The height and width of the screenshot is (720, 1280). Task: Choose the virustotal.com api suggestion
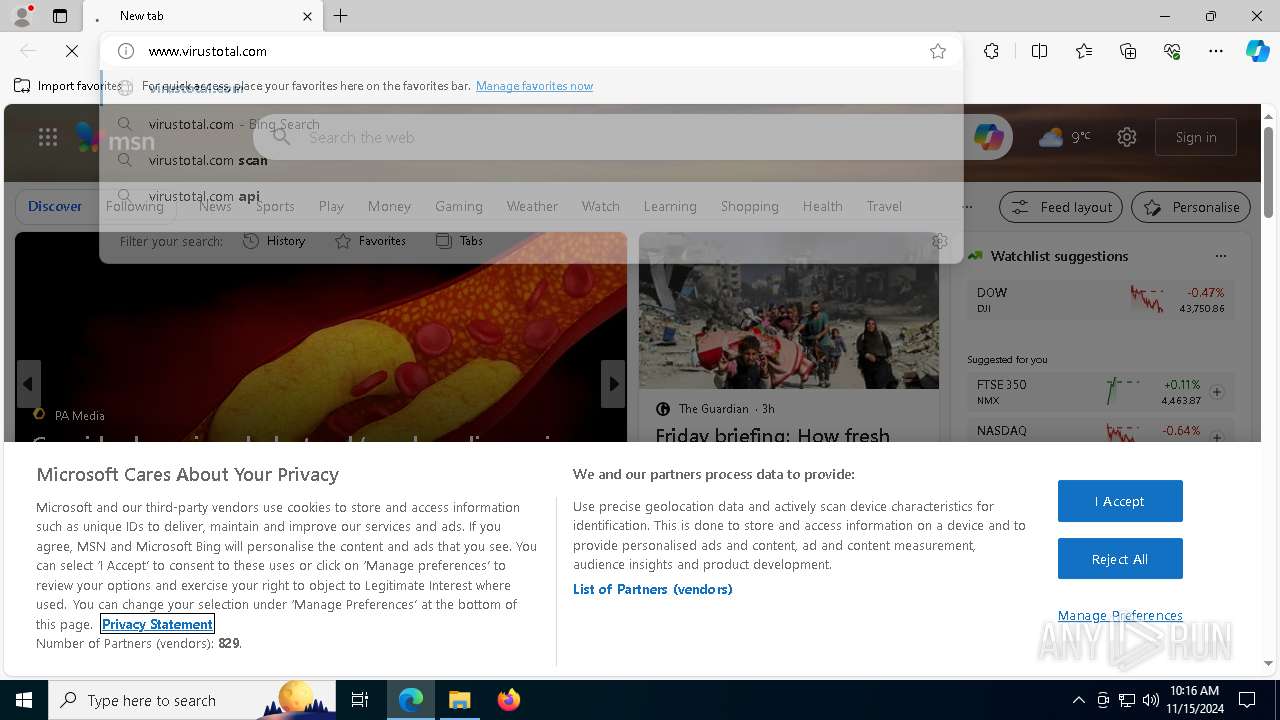tap(530, 196)
